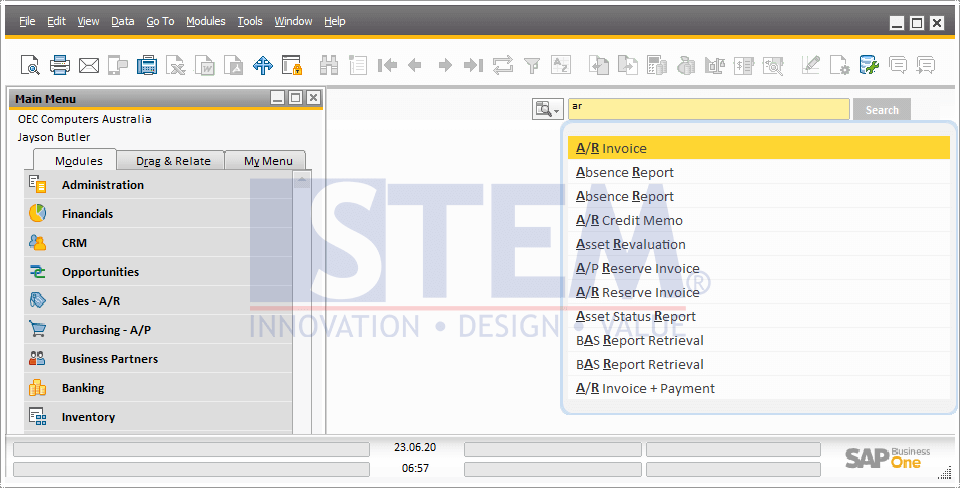Open the View menu
The width and height of the screenshot is (960, 488).
pos(88,21)
